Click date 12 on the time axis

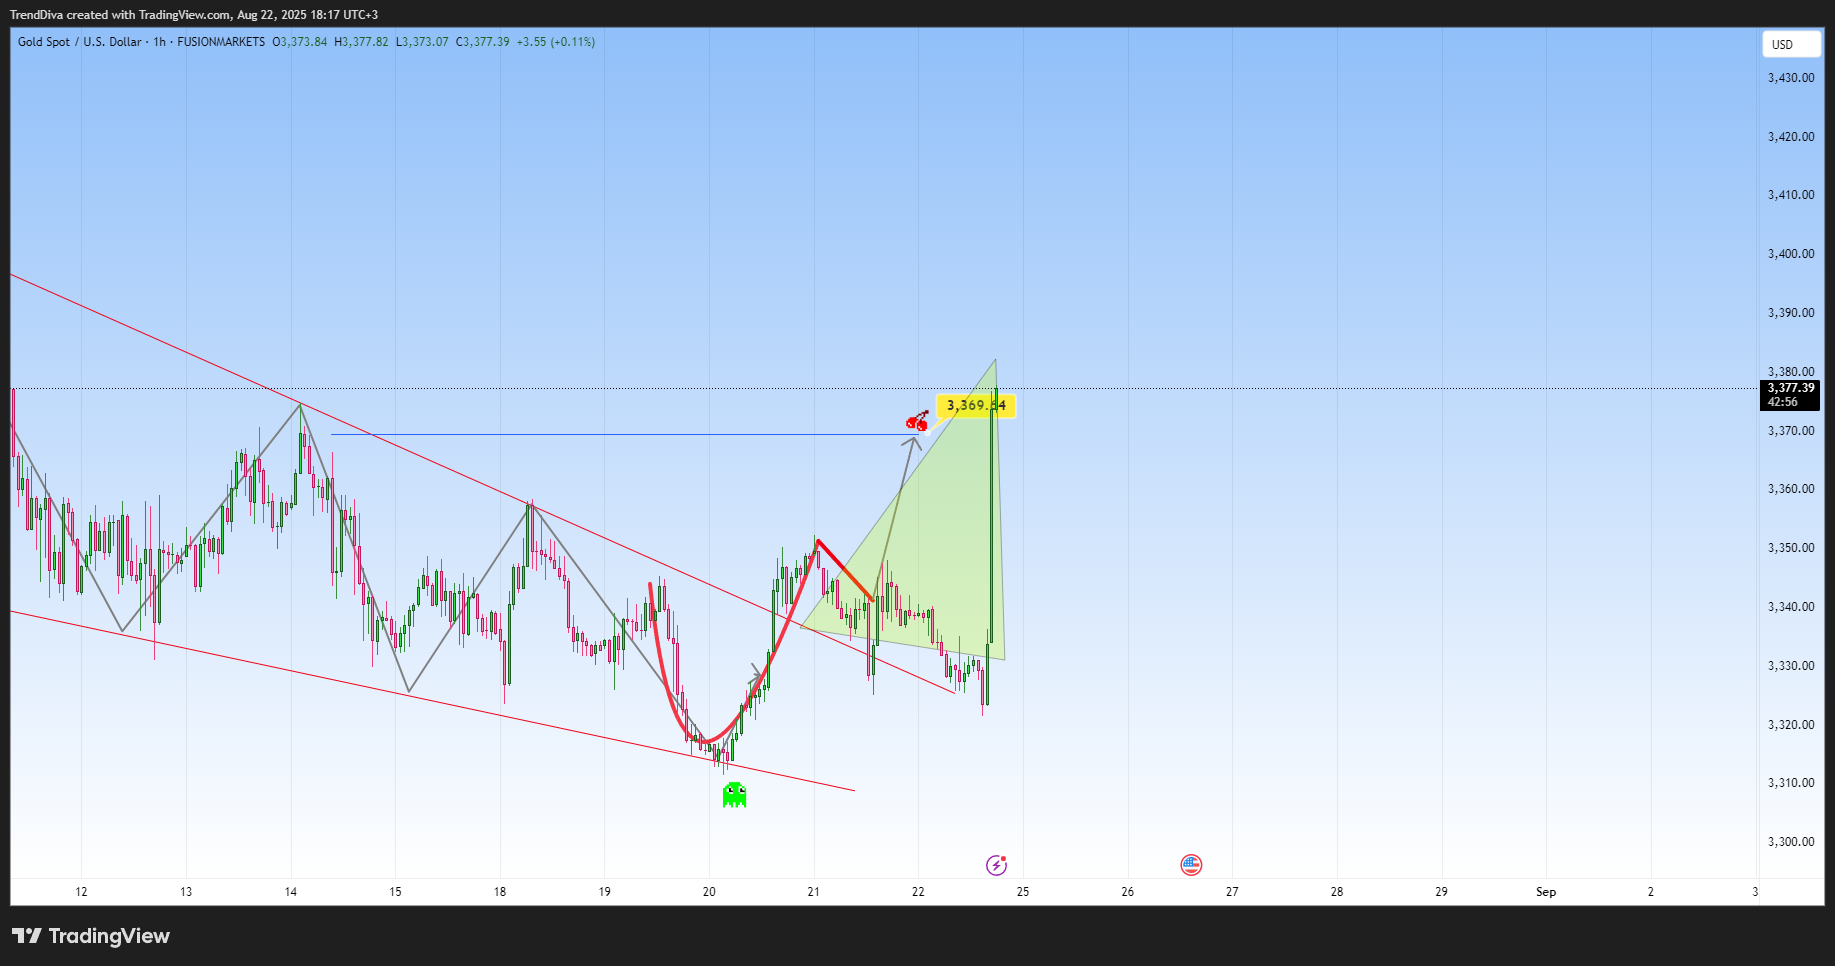(x=81, y=892)
